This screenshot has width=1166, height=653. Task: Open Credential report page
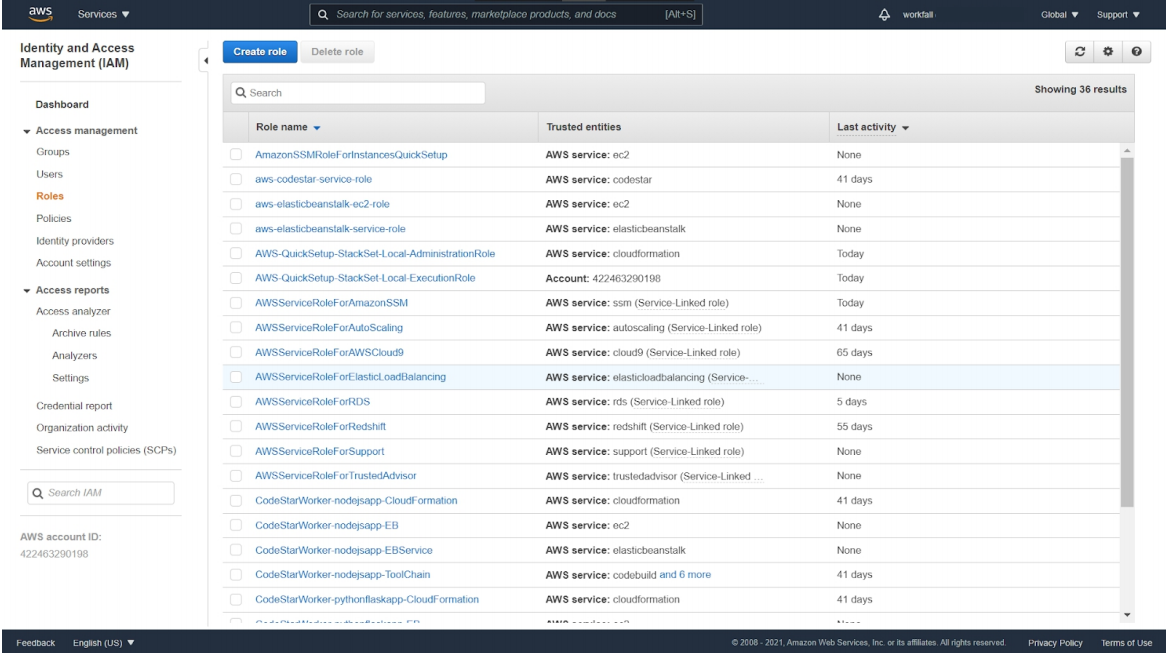pyautogui.click(x=74, y=406)
